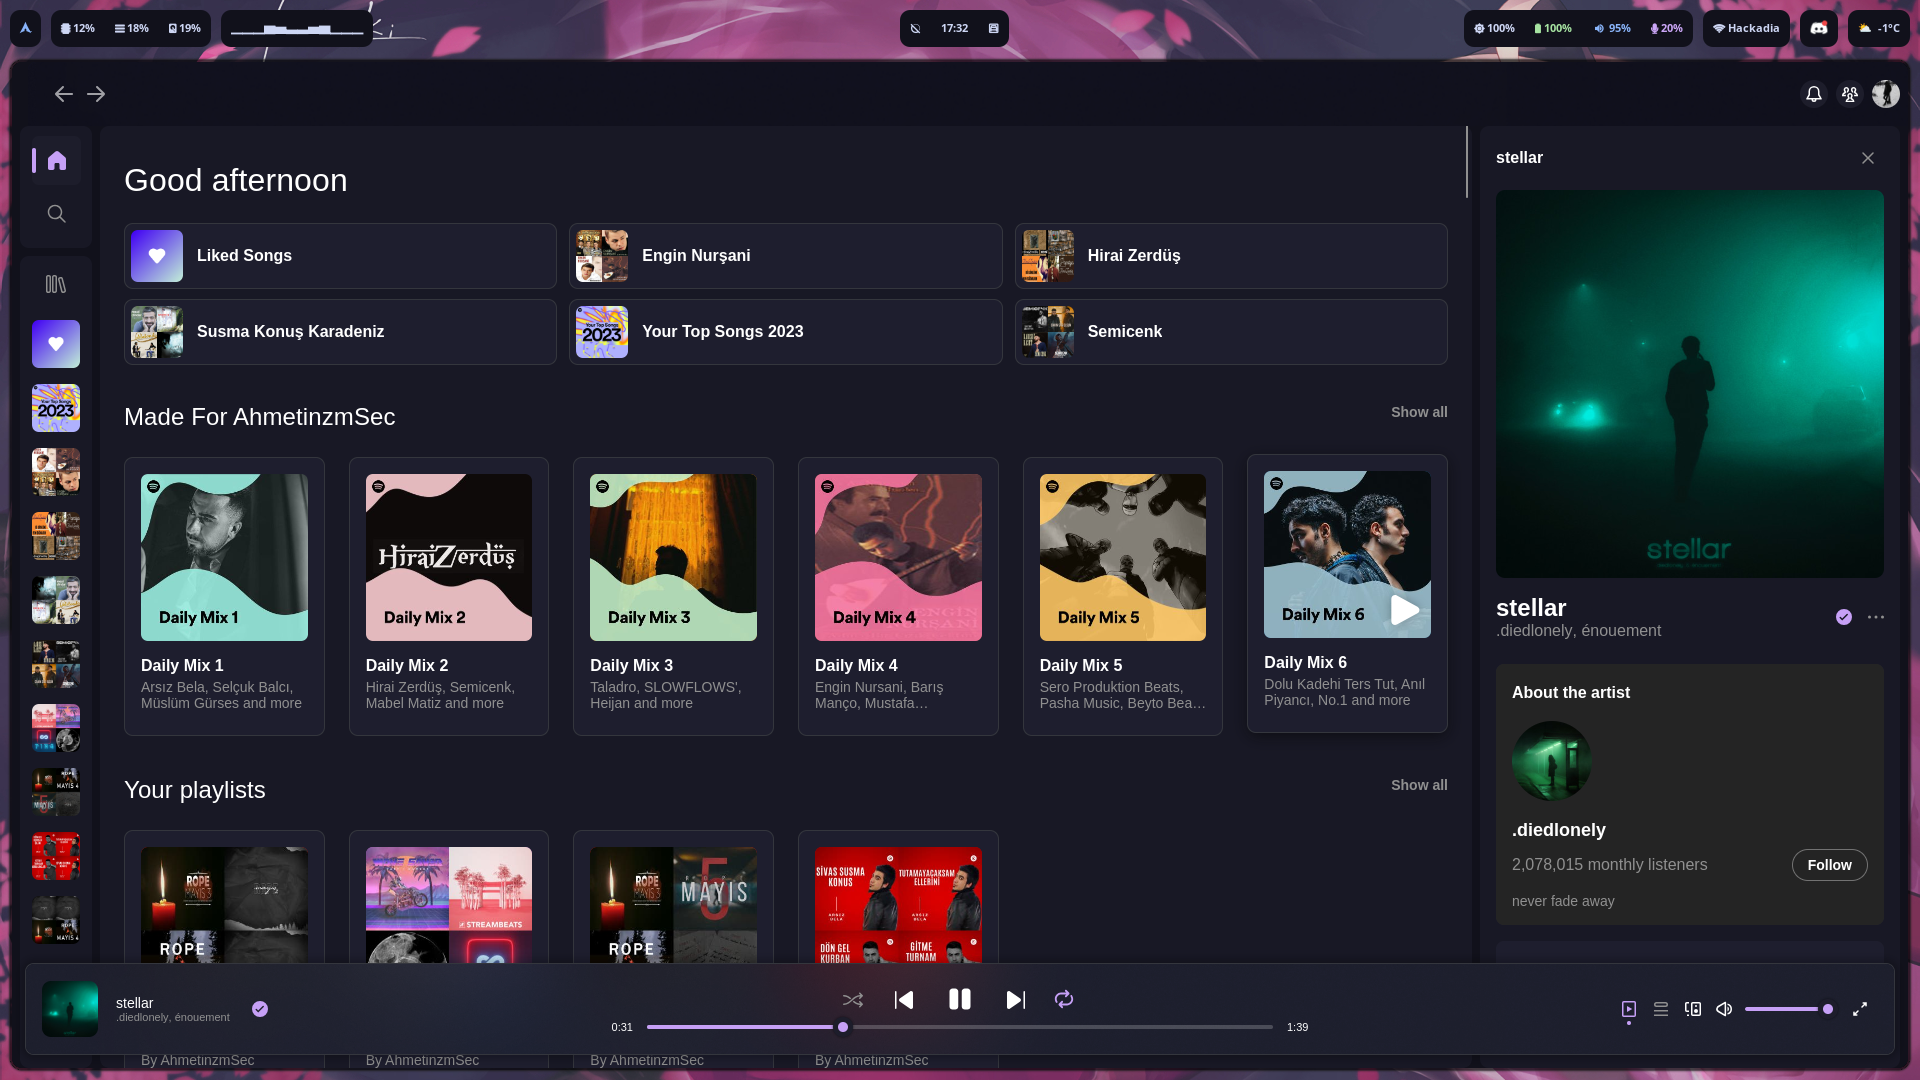1920x1080 pixels.
Task: Open the user profile avatar menu
Action: (x=1886, y=94)
